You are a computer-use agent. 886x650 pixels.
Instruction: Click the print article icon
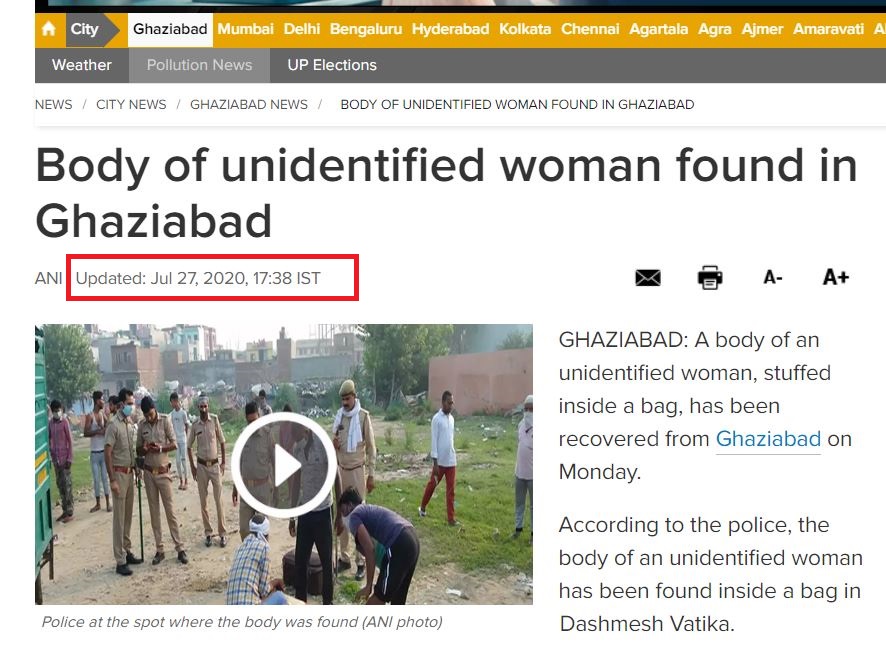[710, 278]
